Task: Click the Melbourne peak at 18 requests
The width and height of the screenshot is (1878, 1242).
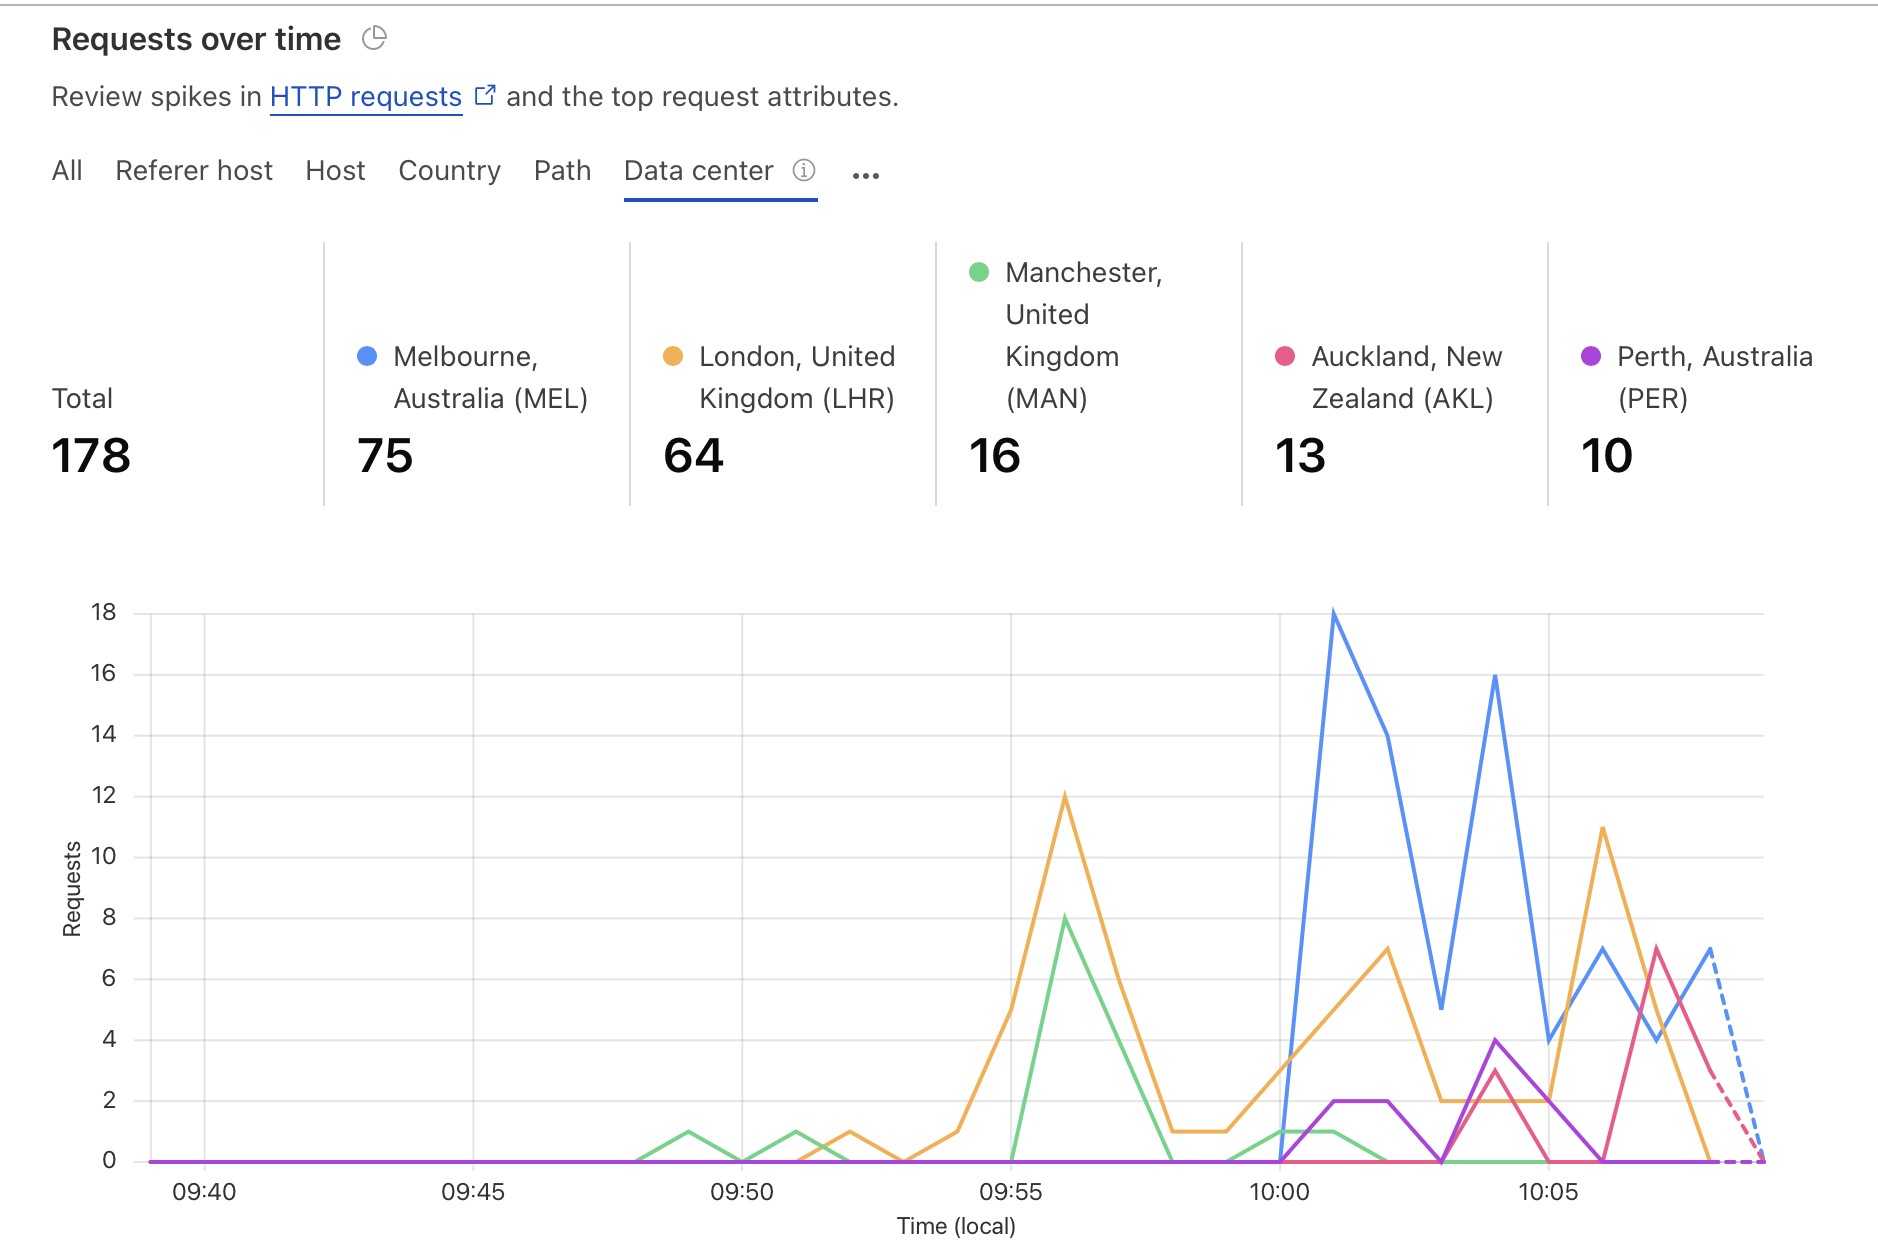Action: pos(1334,613)
